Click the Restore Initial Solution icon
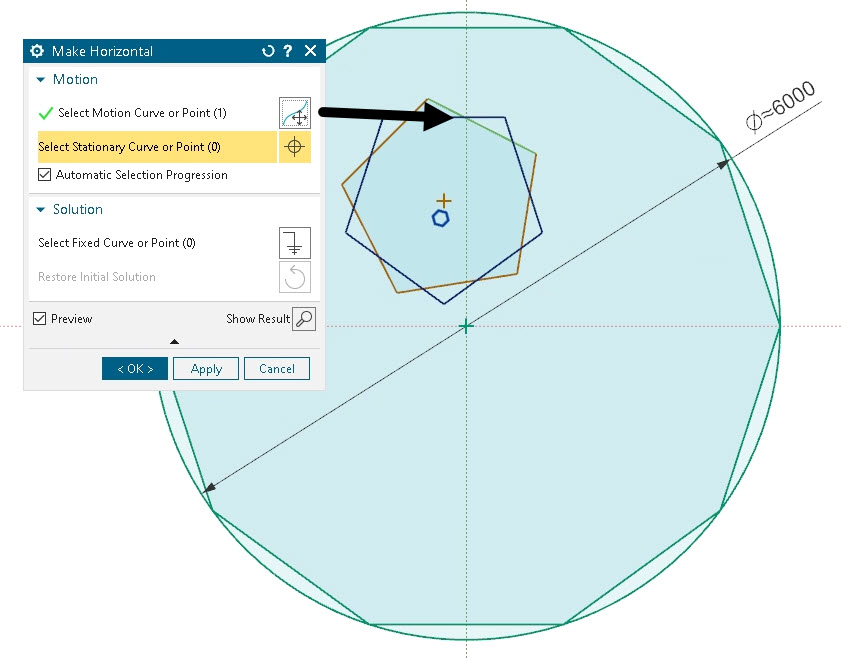This screenshot has width=841, height=658. point(294,277)
